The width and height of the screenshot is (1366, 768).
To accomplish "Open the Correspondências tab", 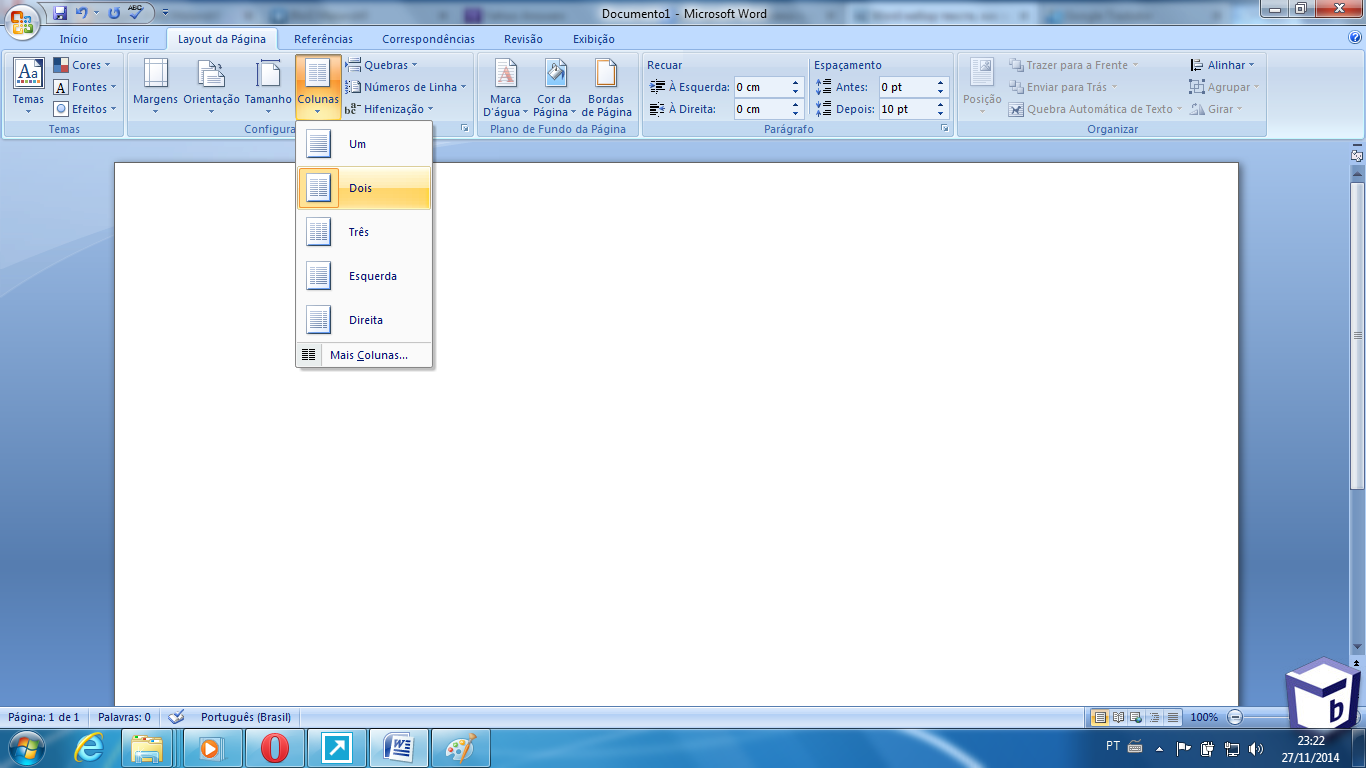I will pos(428,39).
